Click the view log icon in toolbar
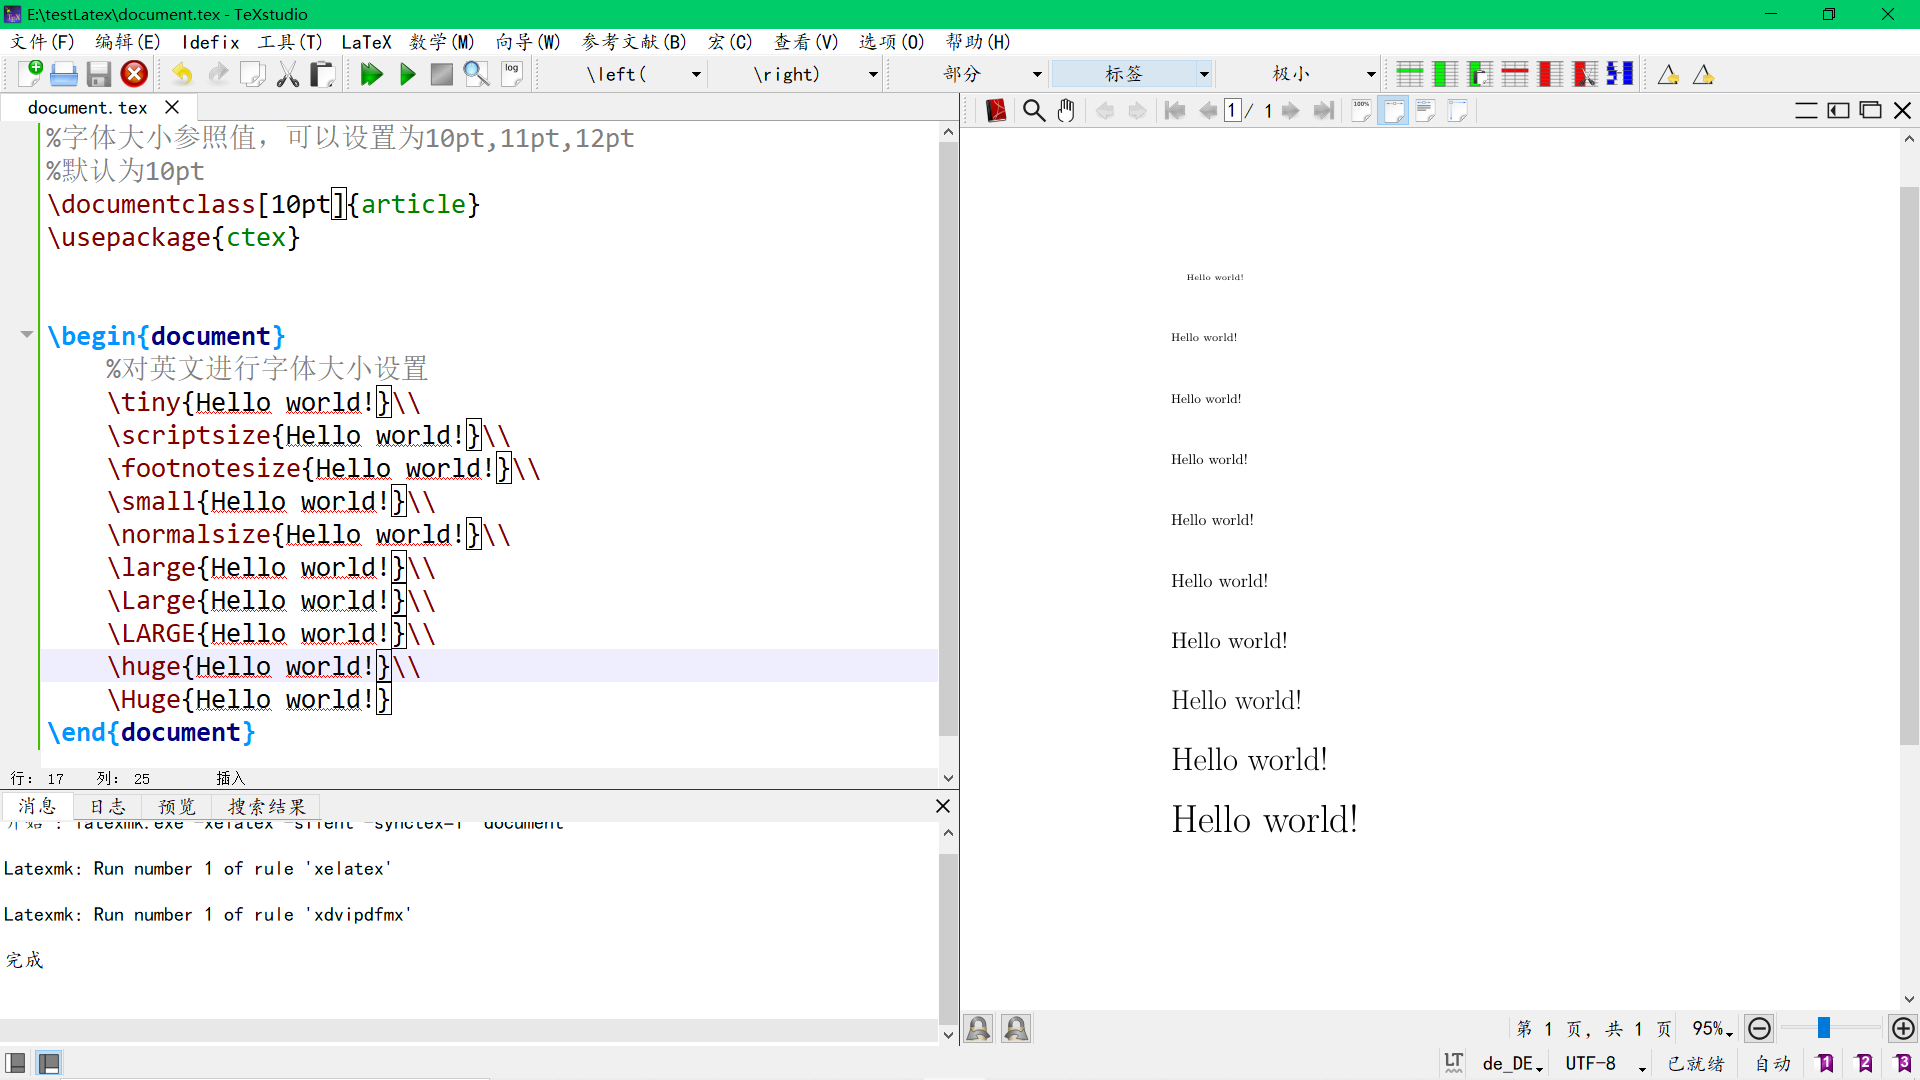 (x=512, y=74)
